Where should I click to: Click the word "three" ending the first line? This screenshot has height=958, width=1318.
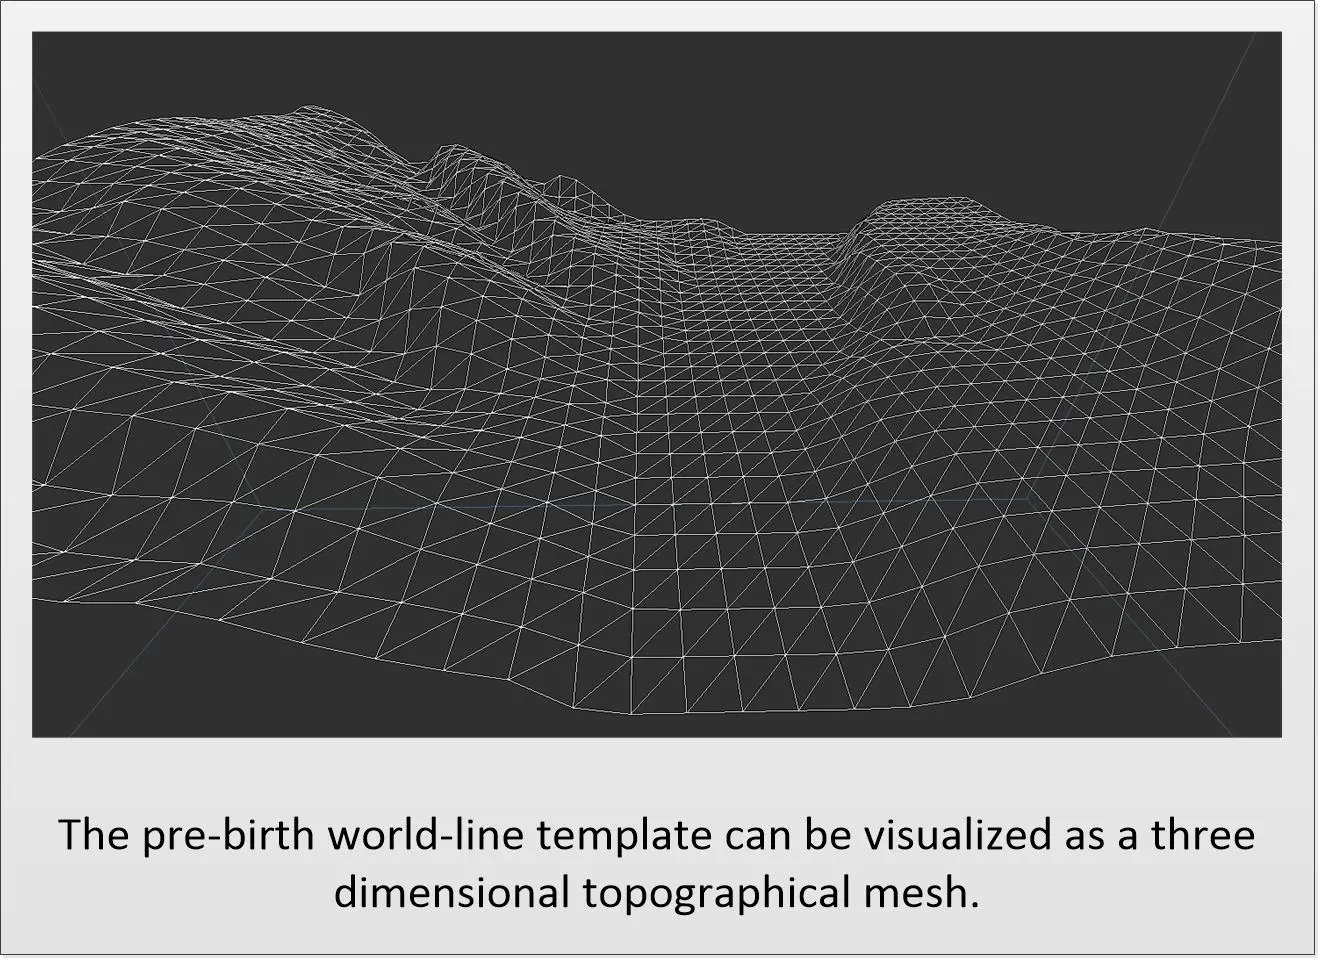[x=1203, y=835]
